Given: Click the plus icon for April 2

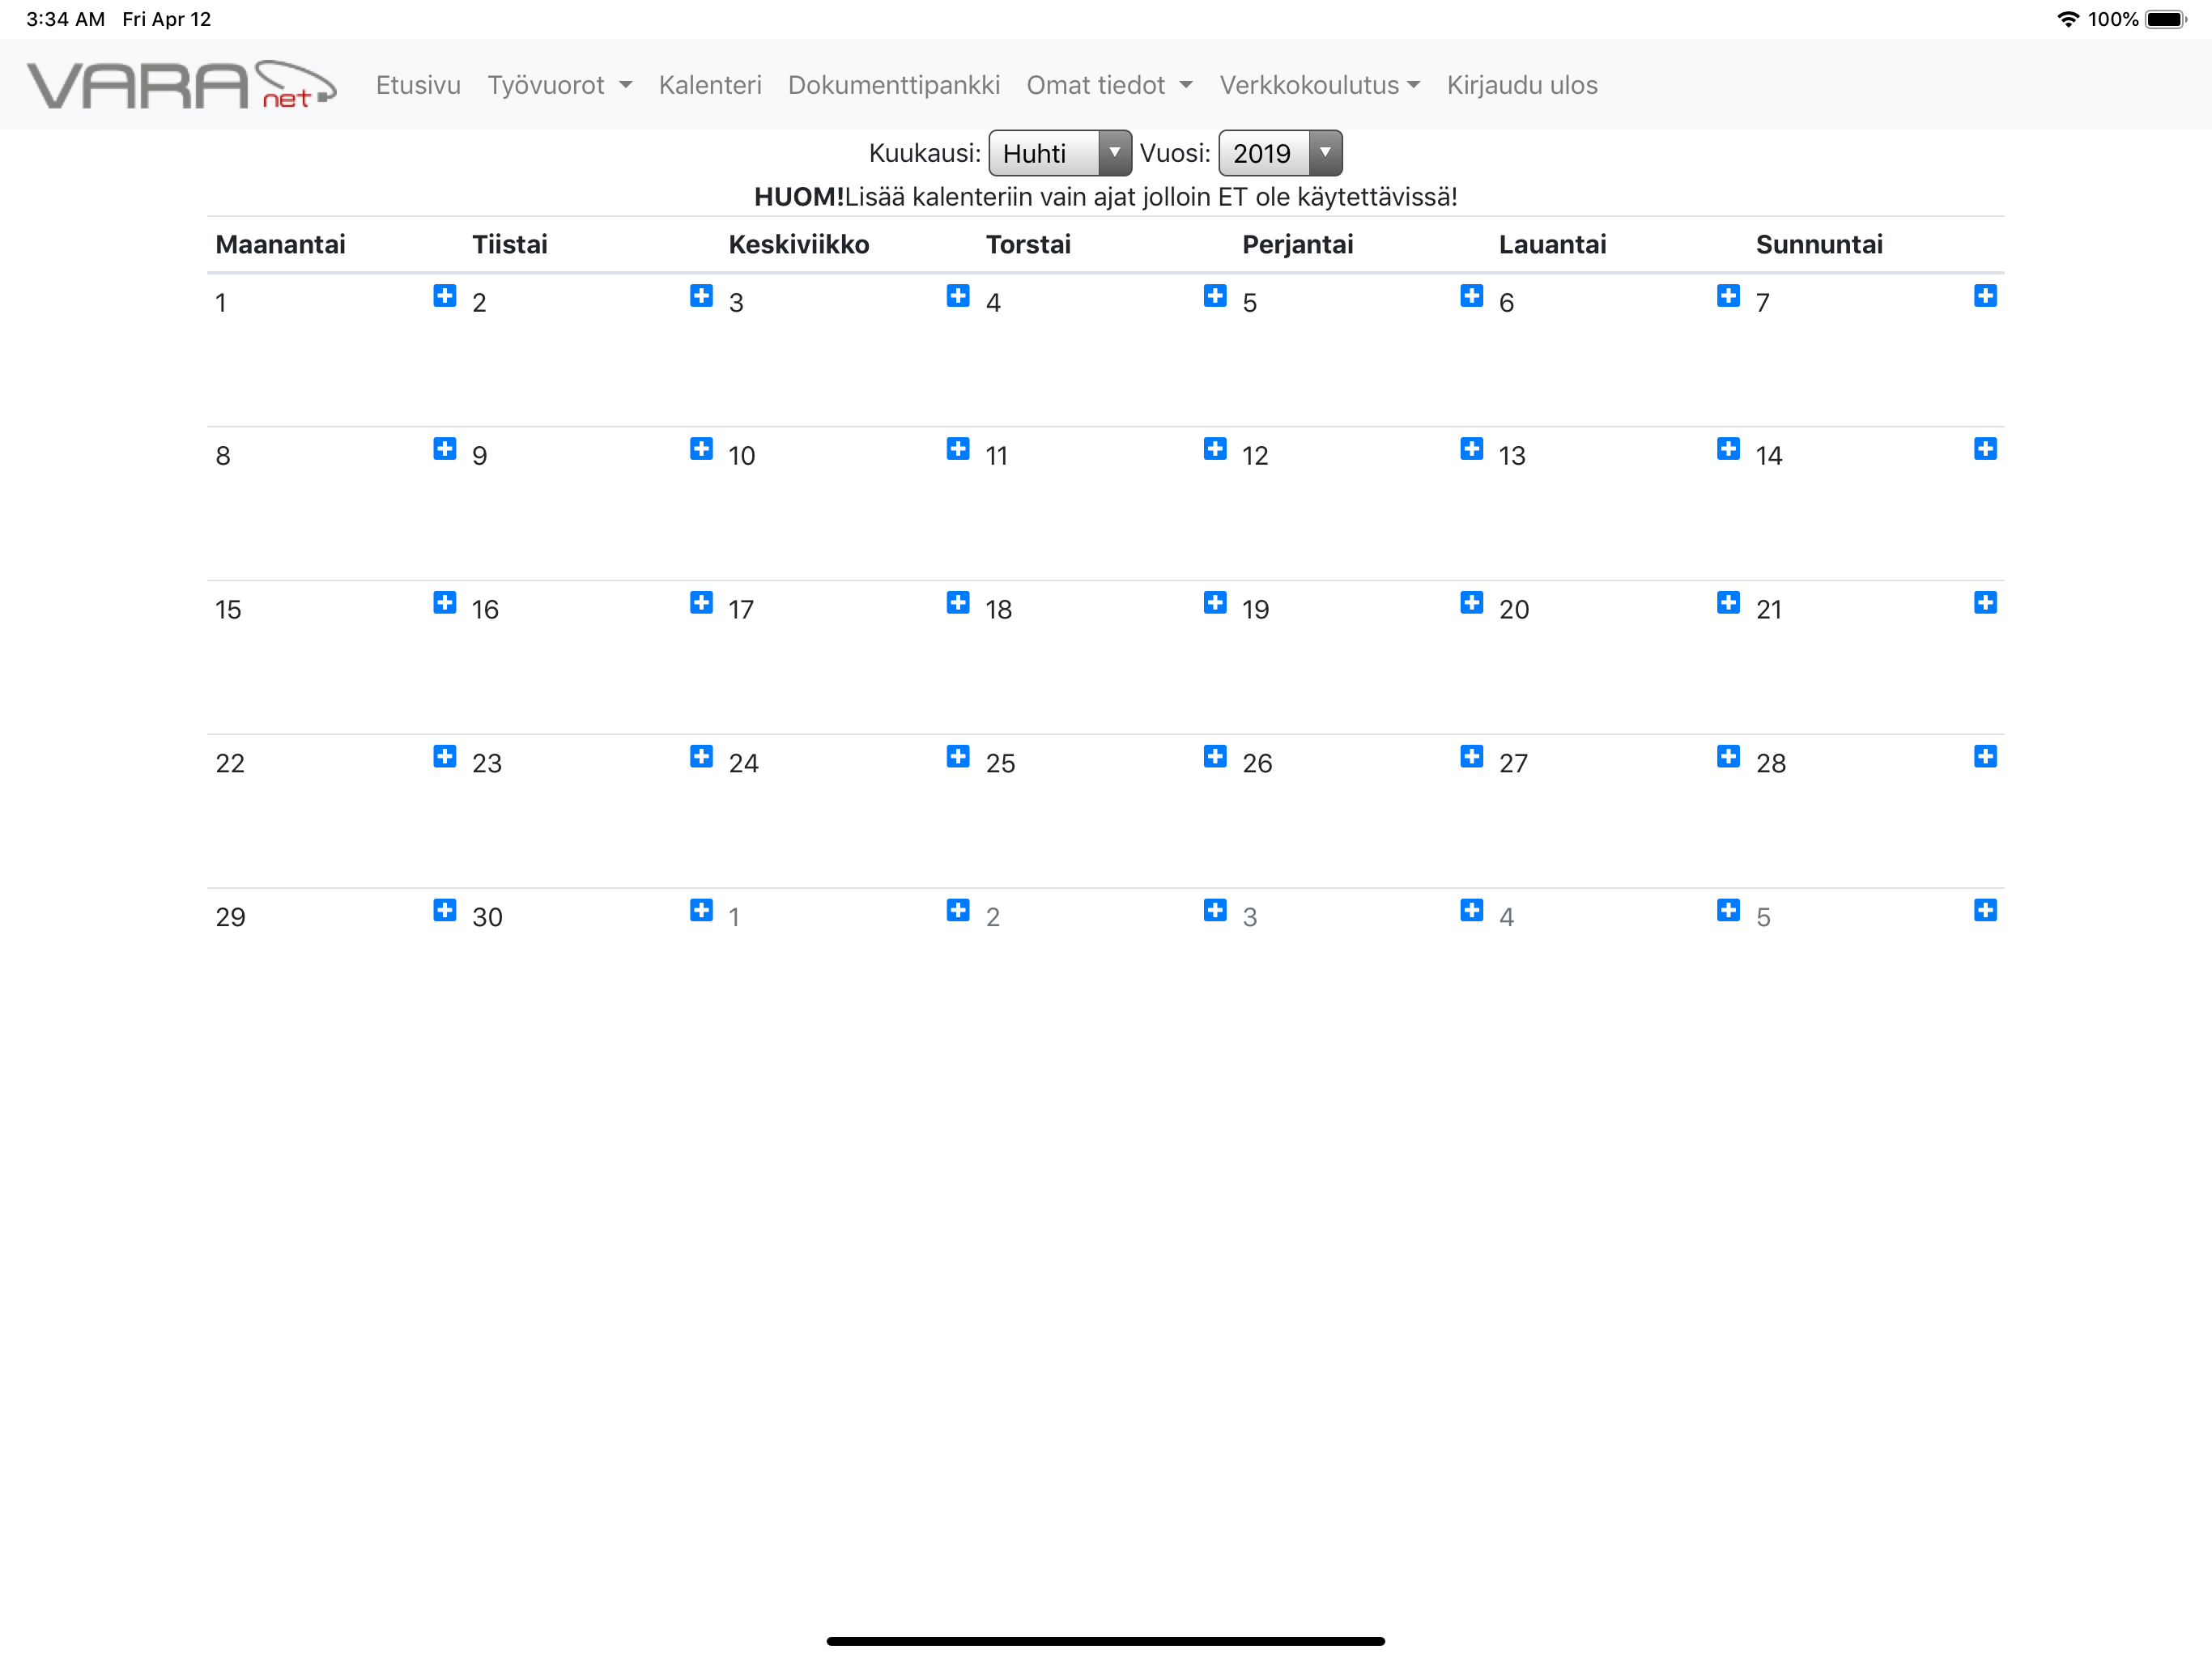Looking at the screenshot, I should (x=701, y=295).
